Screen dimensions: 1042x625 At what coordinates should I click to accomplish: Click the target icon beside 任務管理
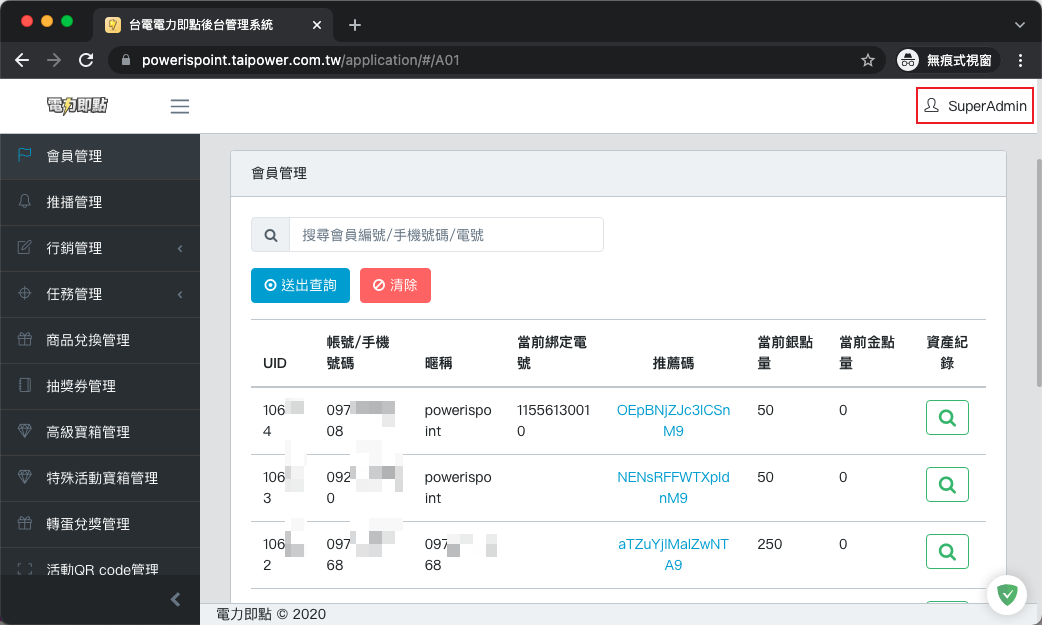(25, 293)
